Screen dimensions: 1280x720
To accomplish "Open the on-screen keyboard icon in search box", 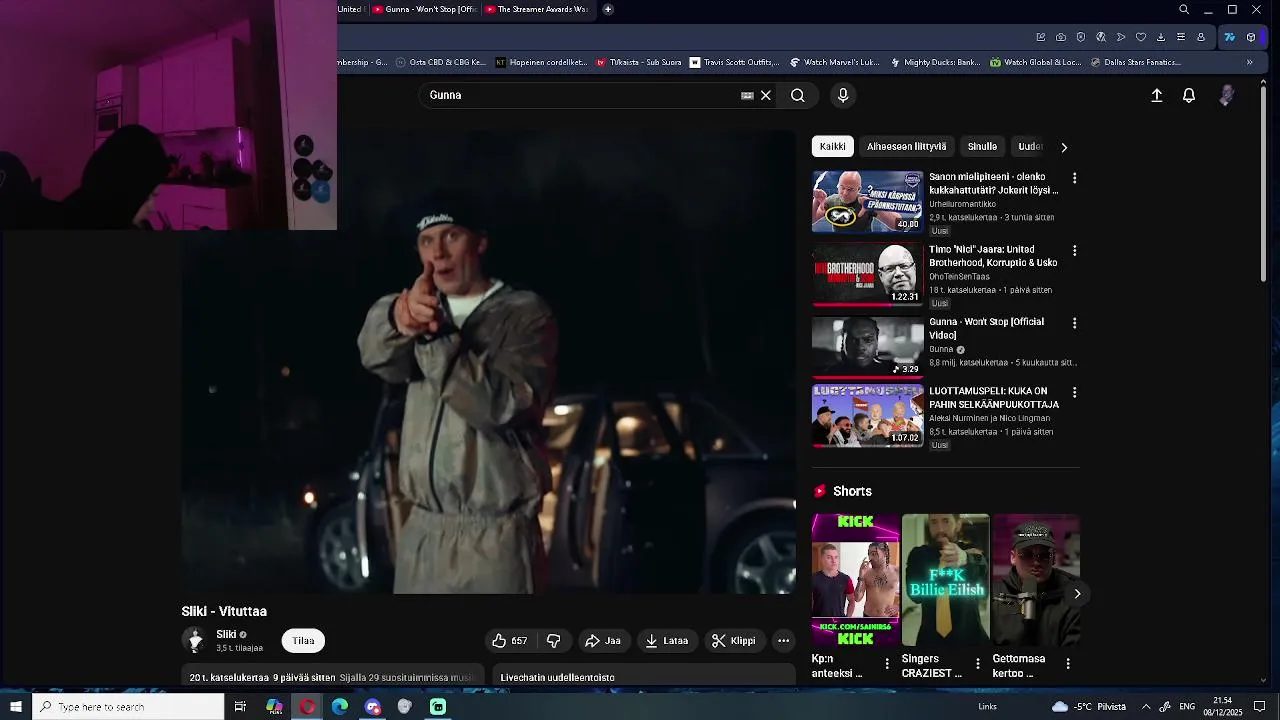I will click(747, 95).
